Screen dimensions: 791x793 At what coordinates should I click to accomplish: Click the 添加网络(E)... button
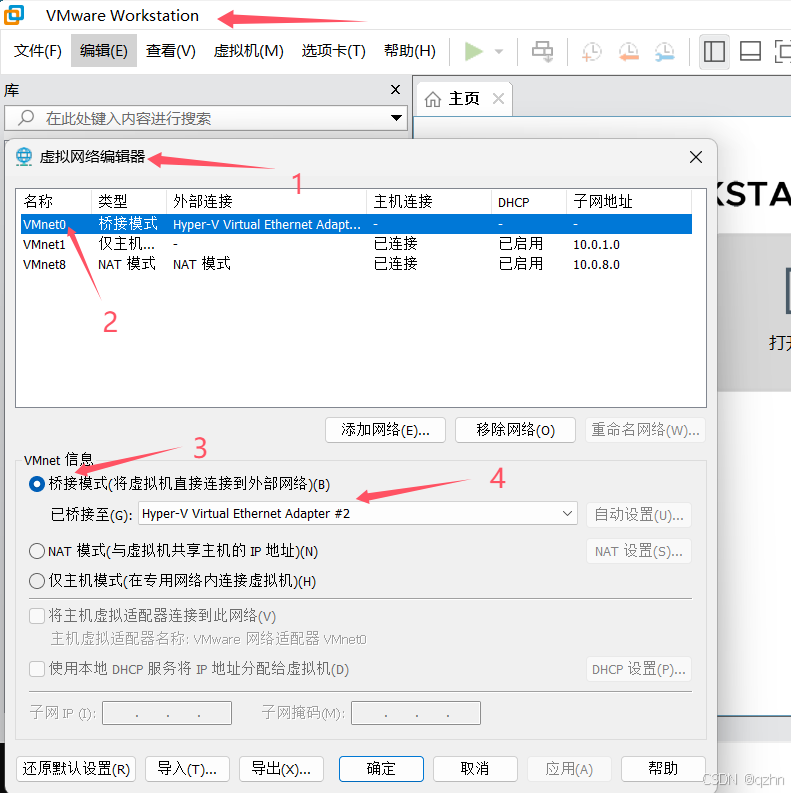tap(385, 430)
